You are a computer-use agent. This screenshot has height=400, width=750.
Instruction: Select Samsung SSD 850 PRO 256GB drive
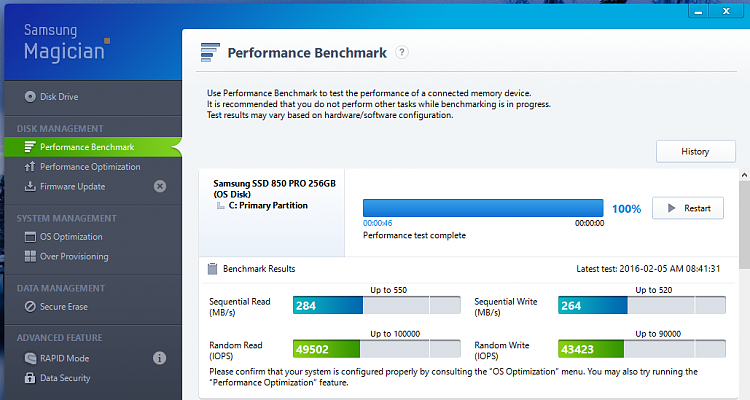click(x=274, y=189)
